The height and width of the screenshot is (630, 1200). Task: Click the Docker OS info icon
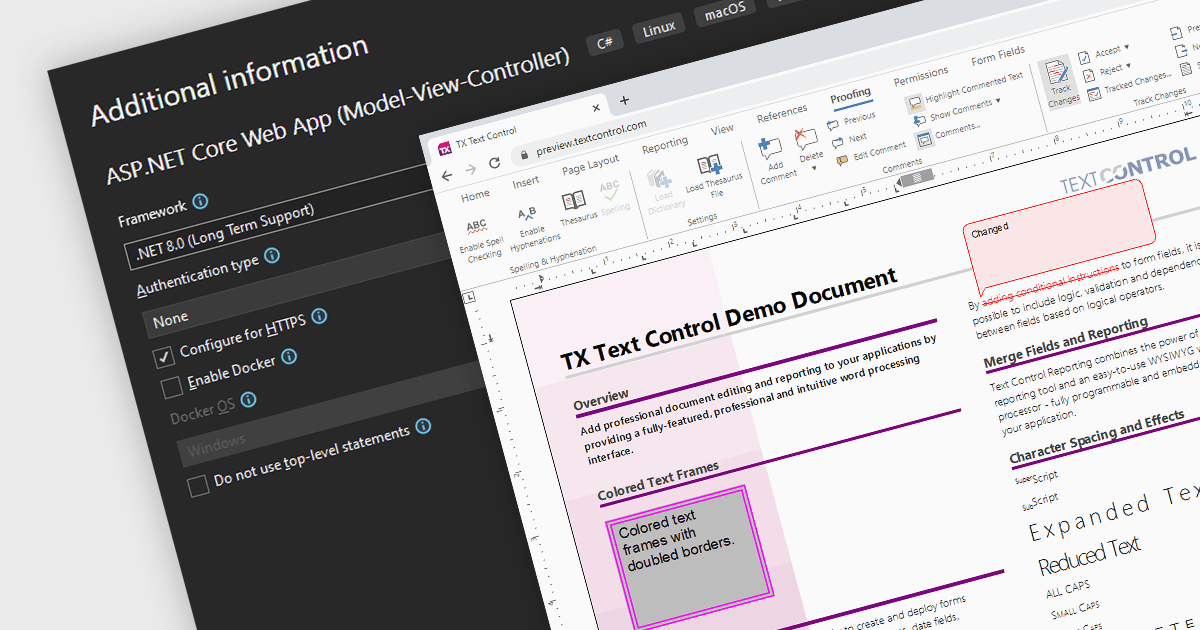pos(248,399)
